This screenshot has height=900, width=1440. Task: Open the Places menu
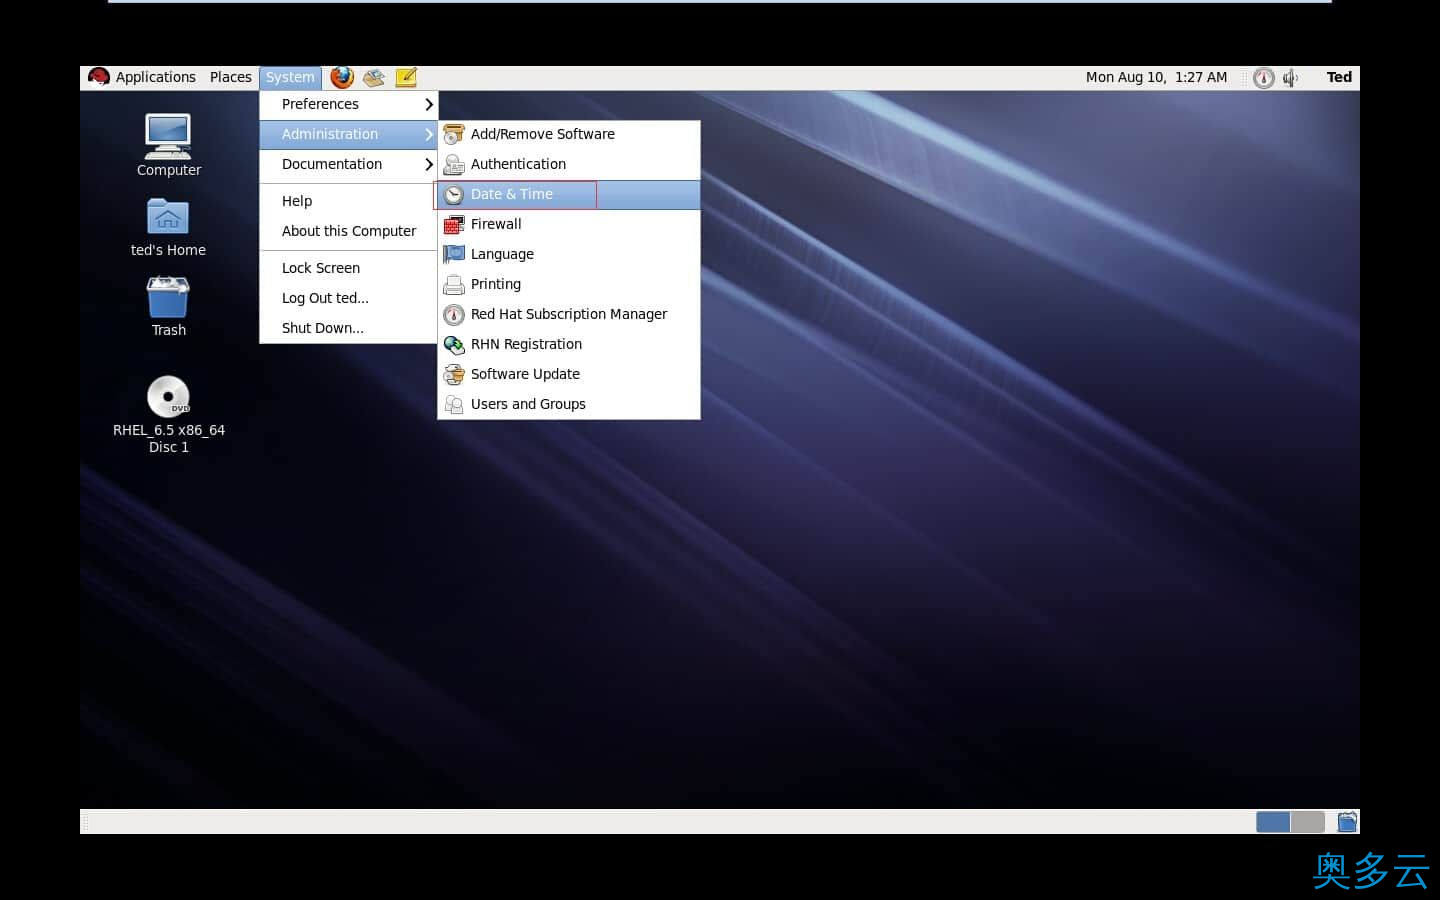230,77
